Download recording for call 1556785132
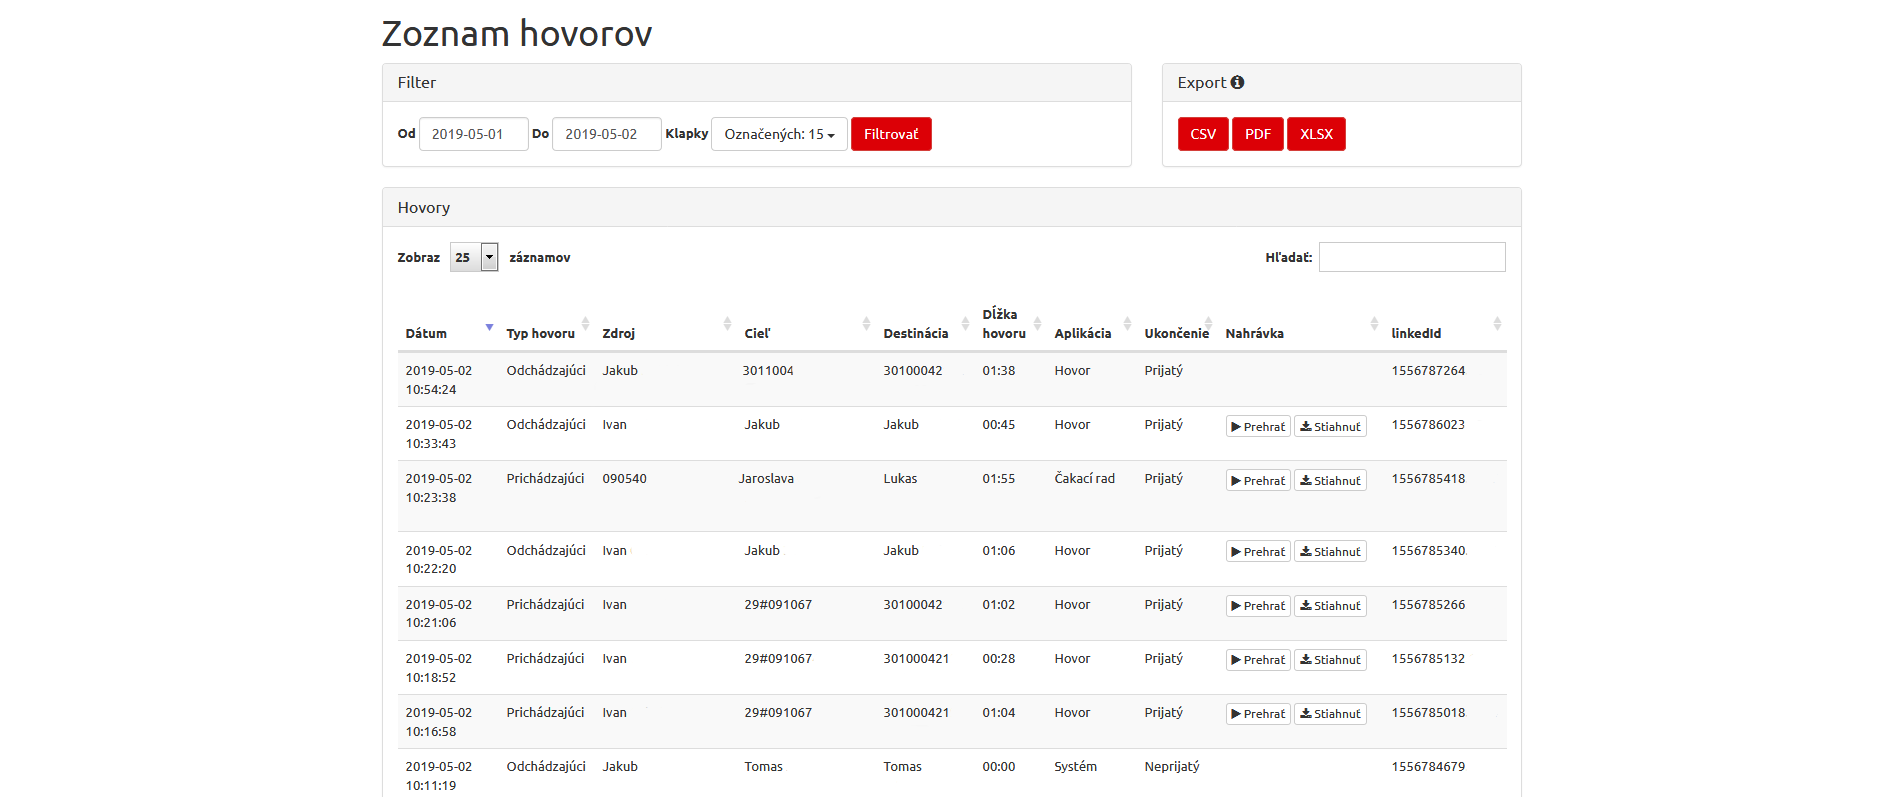Image resolution: width=1903 pixels, height=797 pixels. [x=1330, y=660]
